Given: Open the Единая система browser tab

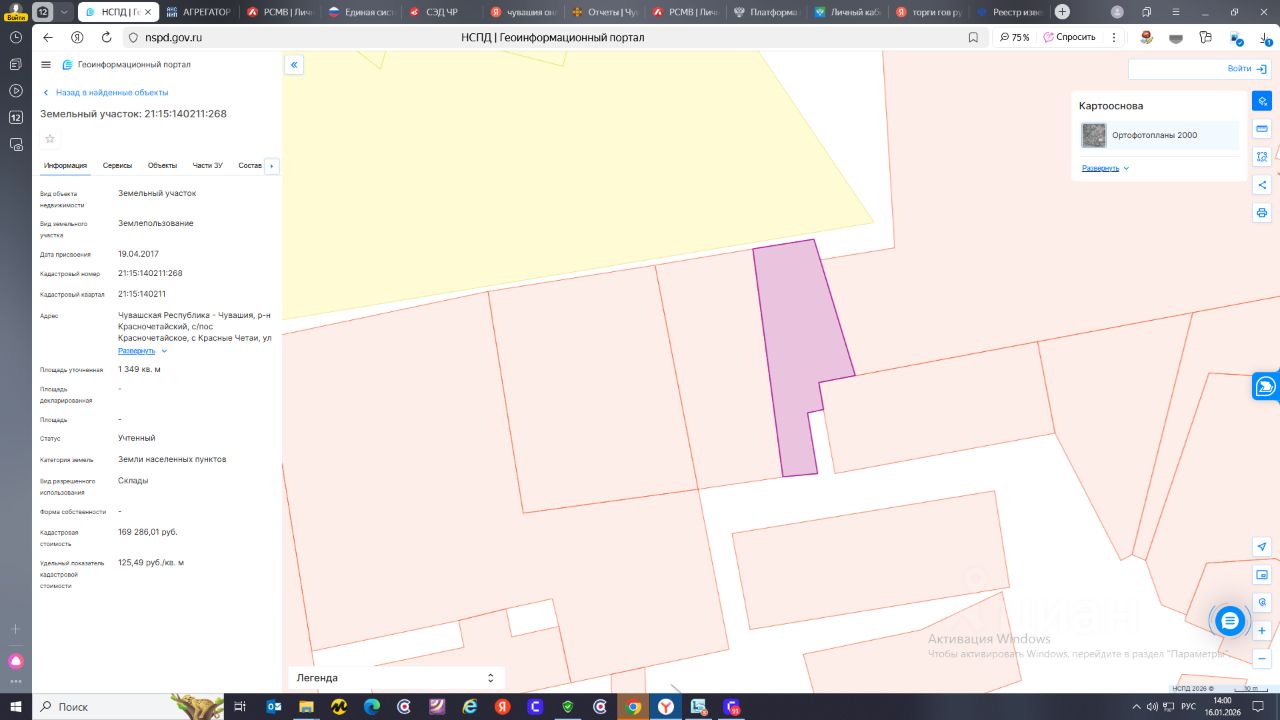Looking at the screenshot, I should pyautogui.click(x=361, y=12).
